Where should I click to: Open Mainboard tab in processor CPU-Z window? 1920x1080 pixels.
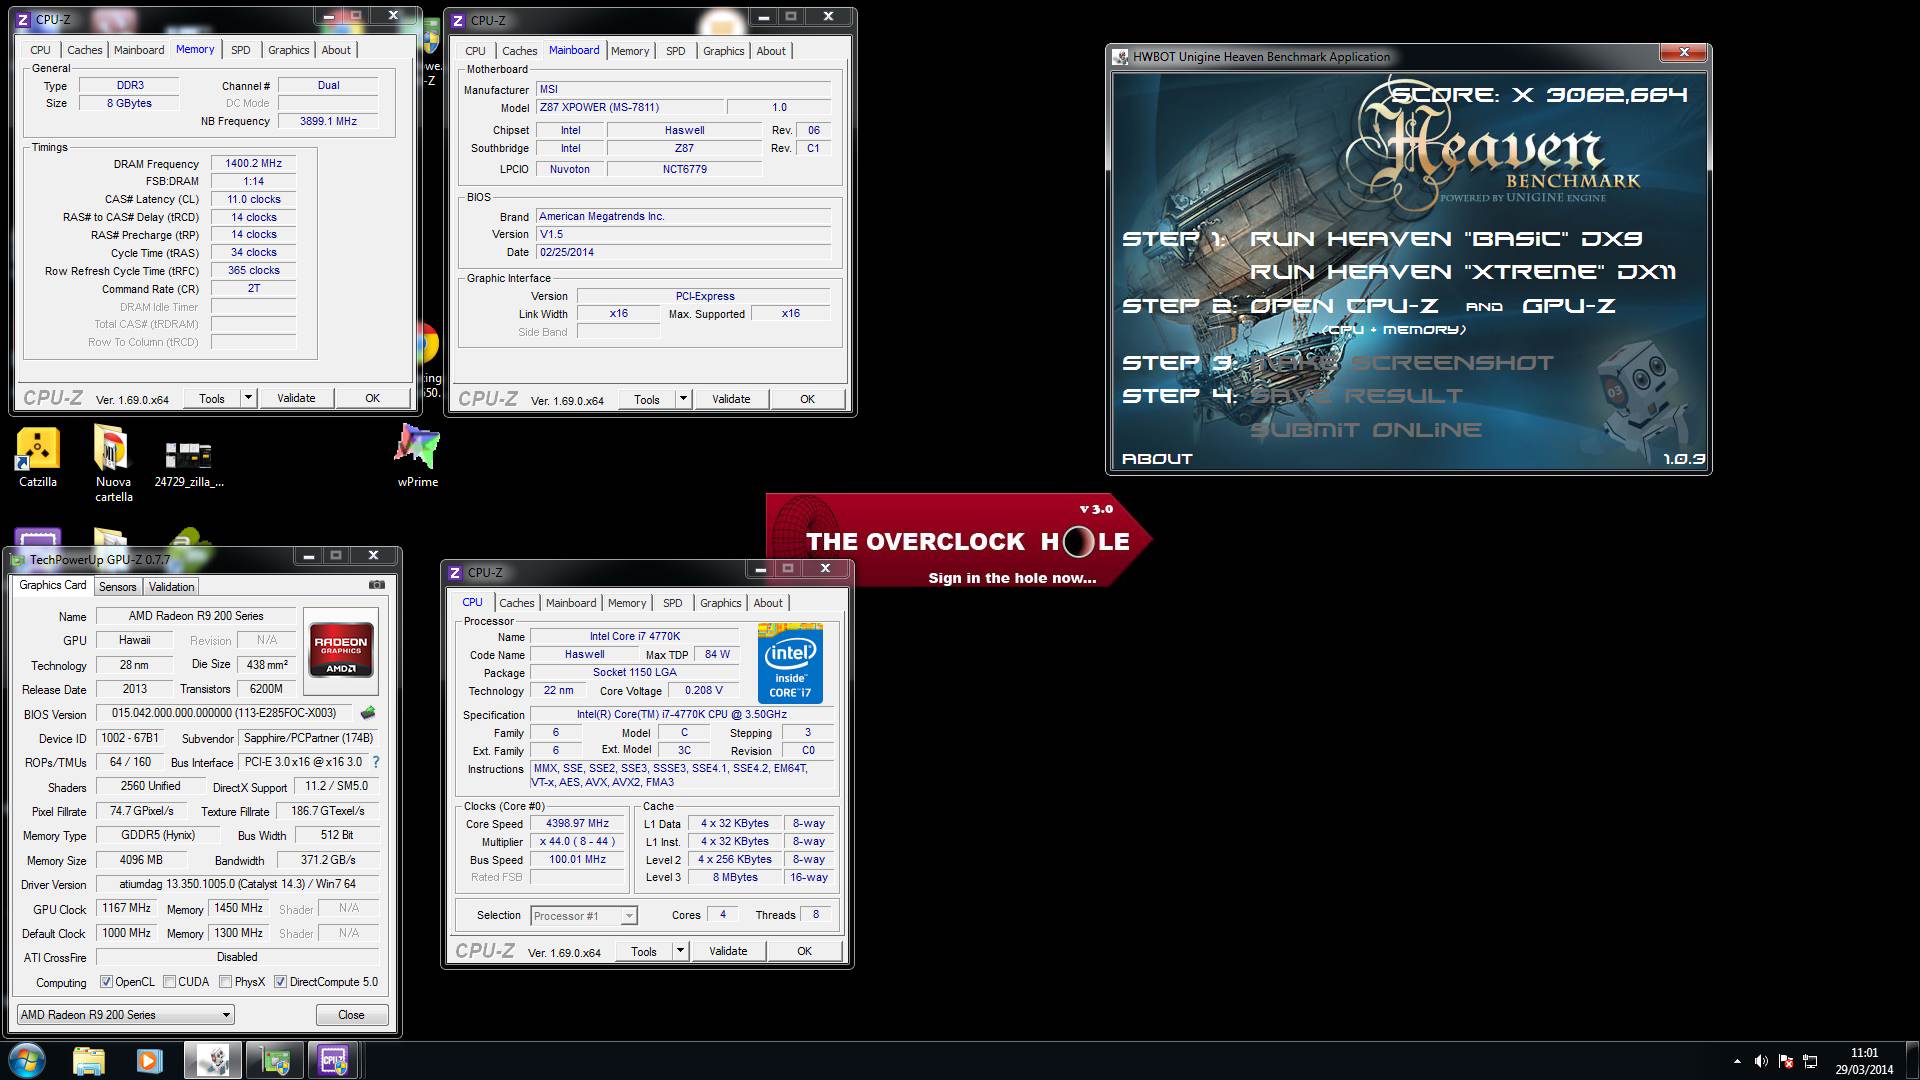point(570,603)
